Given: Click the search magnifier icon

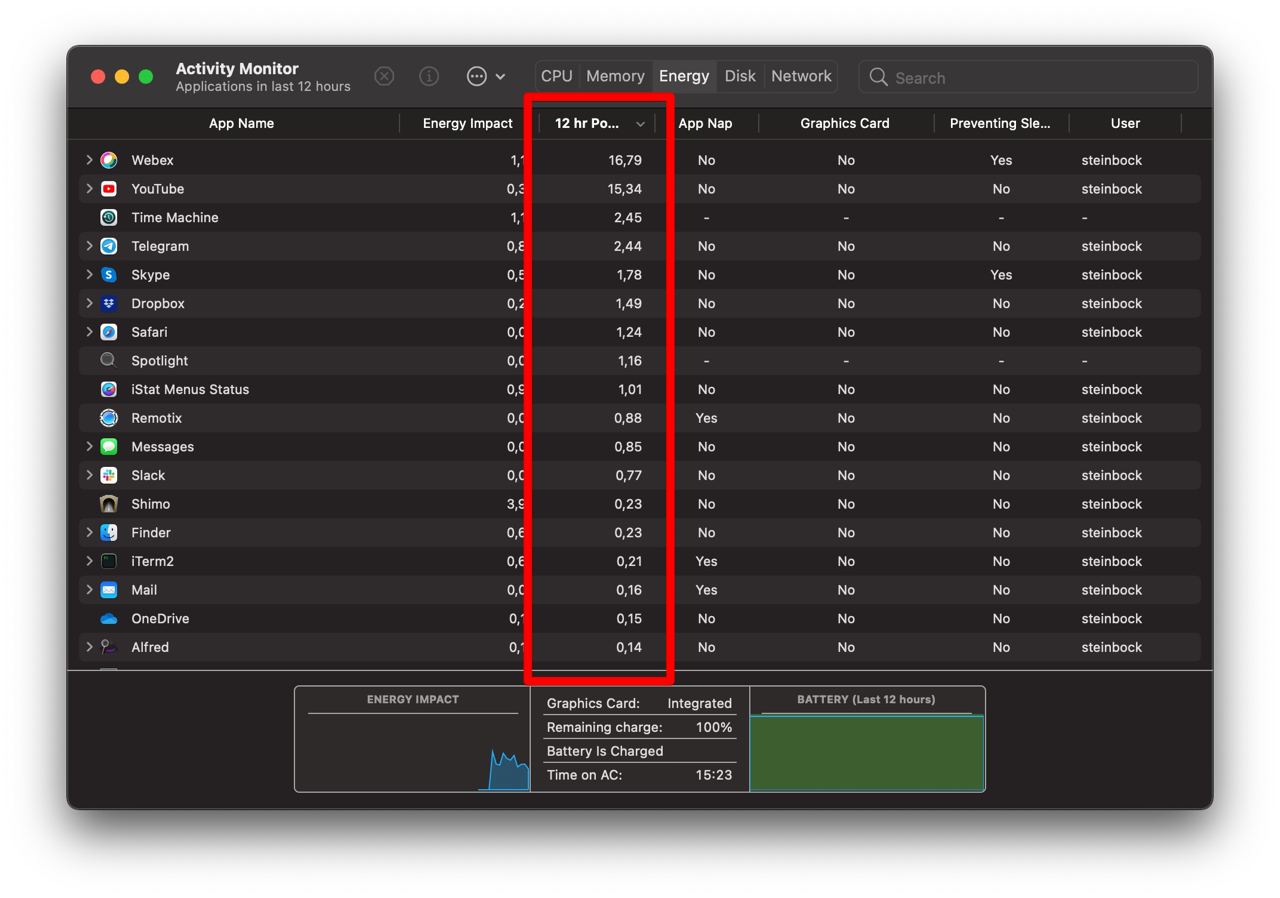Looking at the screenshot, I should [x=878, y=77].
